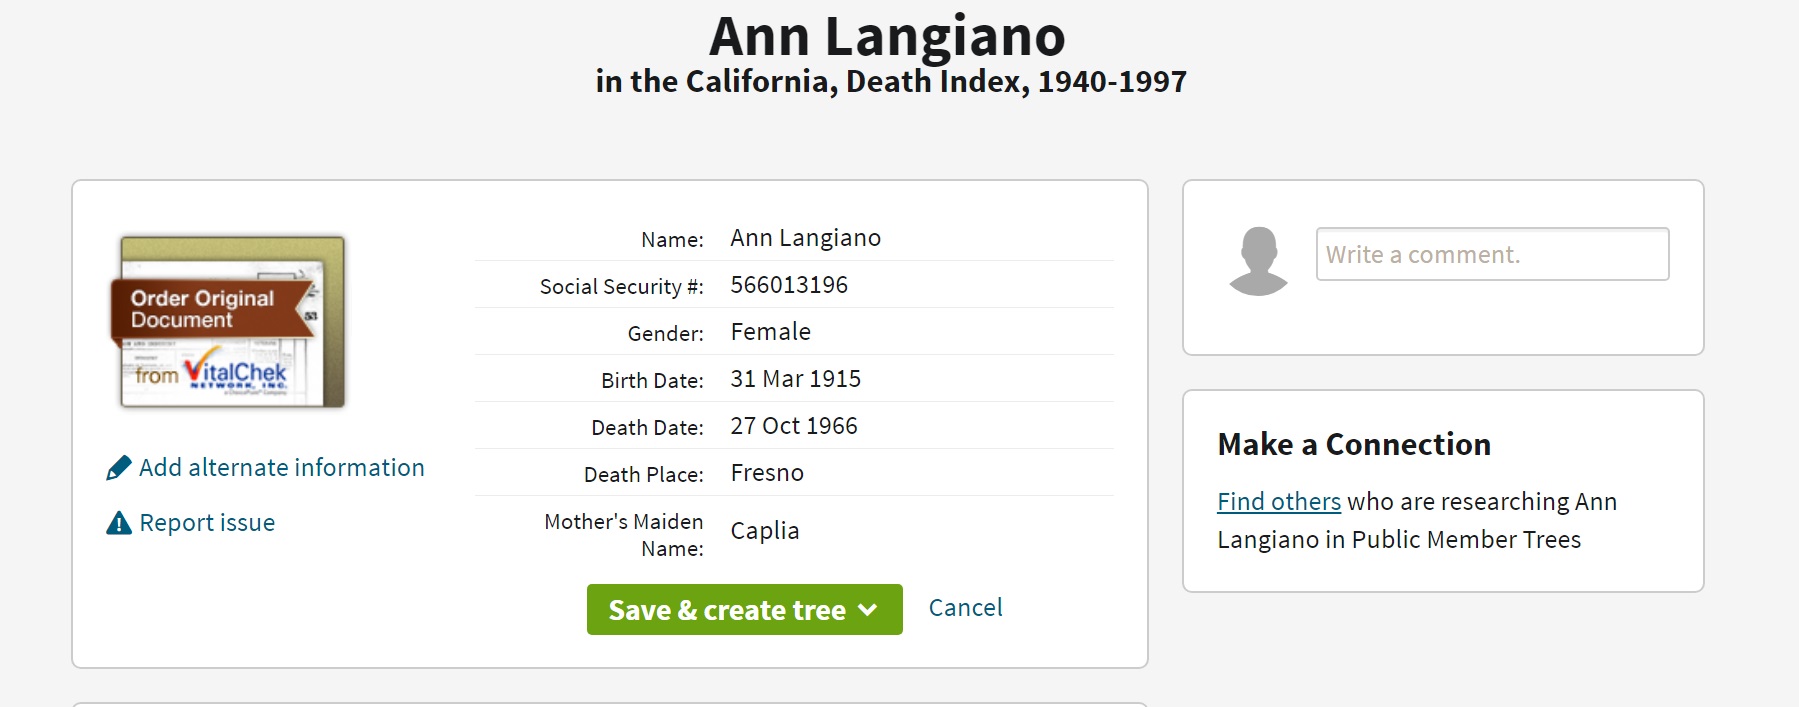Select the Report issue link text
The image size is (1799, 707).
[x=207, y=523]
